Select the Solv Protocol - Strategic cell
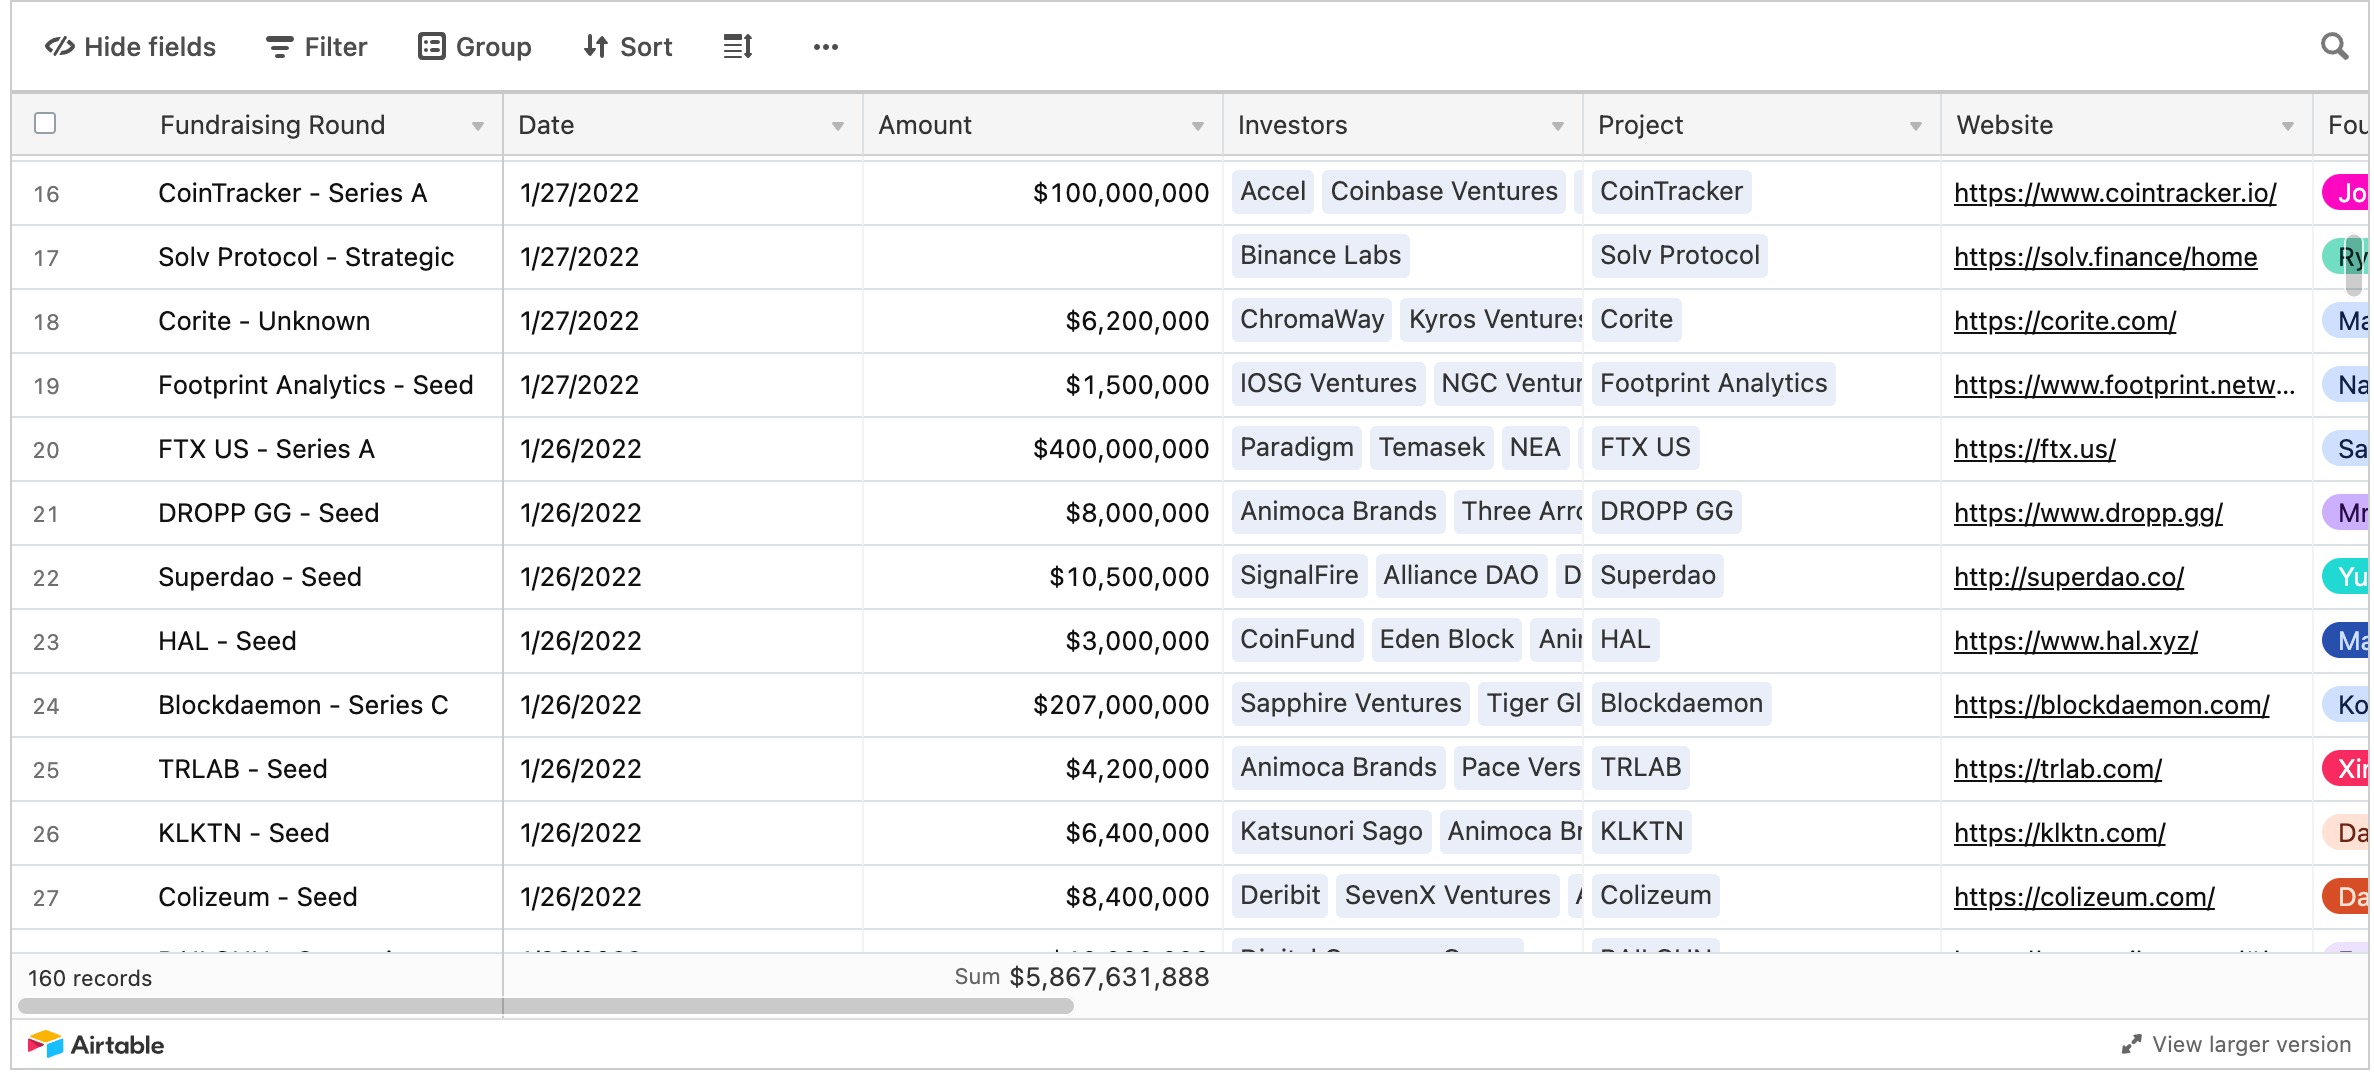This screenshot has height=1072, width=2374. click(306, 257)
